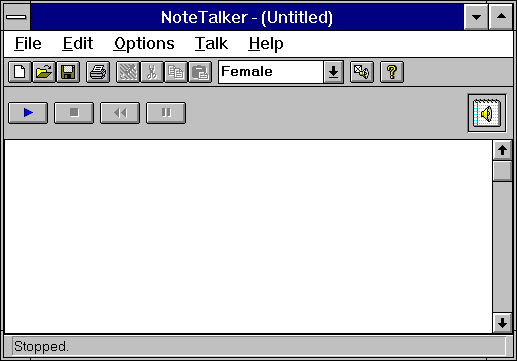The width and height of the screenshot is (517, 361).
Task: Save the note with the floppy disk icon
Action: click(x=68, y=72)
